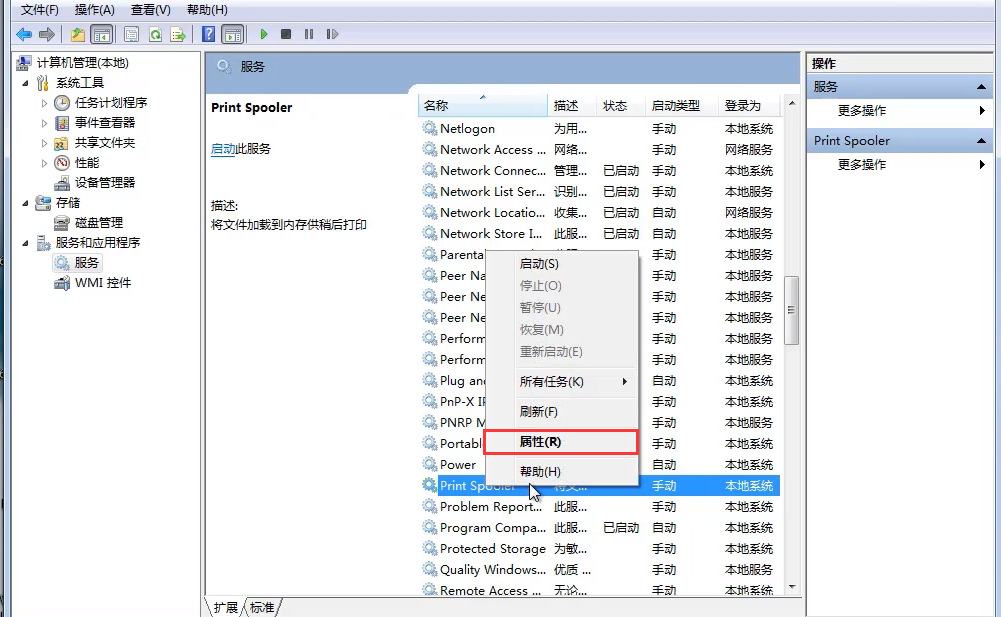Open the 文件(F) menu

coord(40,10)
